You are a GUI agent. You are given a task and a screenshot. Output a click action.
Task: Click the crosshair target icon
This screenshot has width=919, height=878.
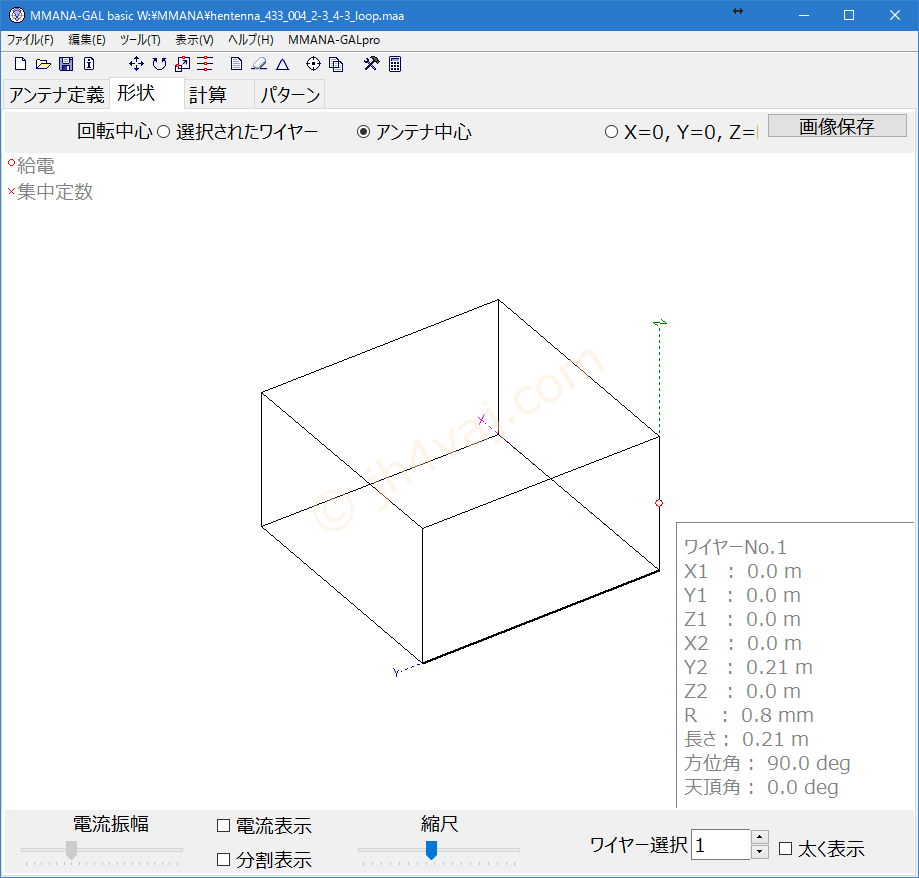(314, 64)
